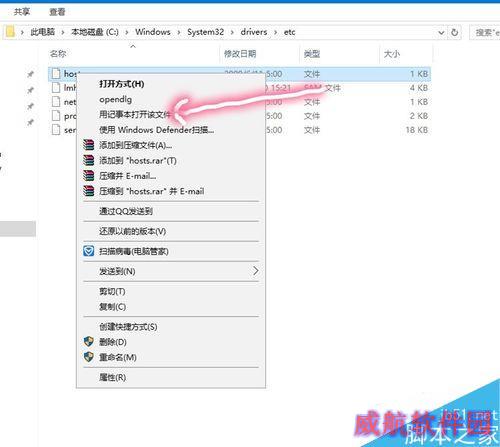Click WinRAR icon beside 添加到压缩文件(A)
500x447 pixels.
[x=88, y=145]
